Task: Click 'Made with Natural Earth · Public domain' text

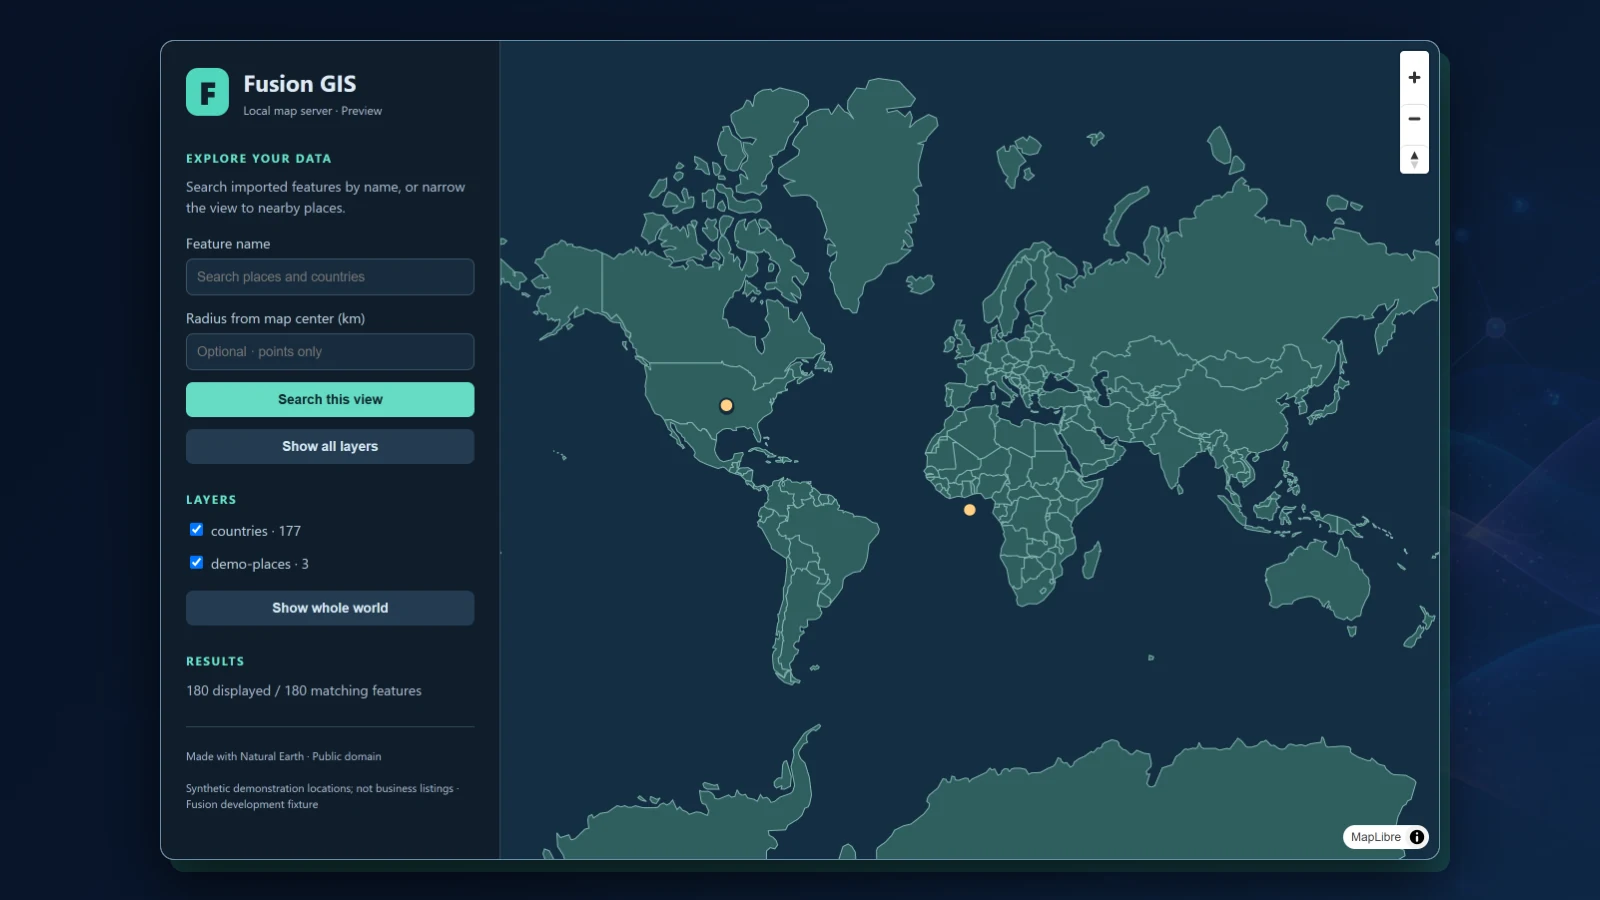Action: coord(283,756)
